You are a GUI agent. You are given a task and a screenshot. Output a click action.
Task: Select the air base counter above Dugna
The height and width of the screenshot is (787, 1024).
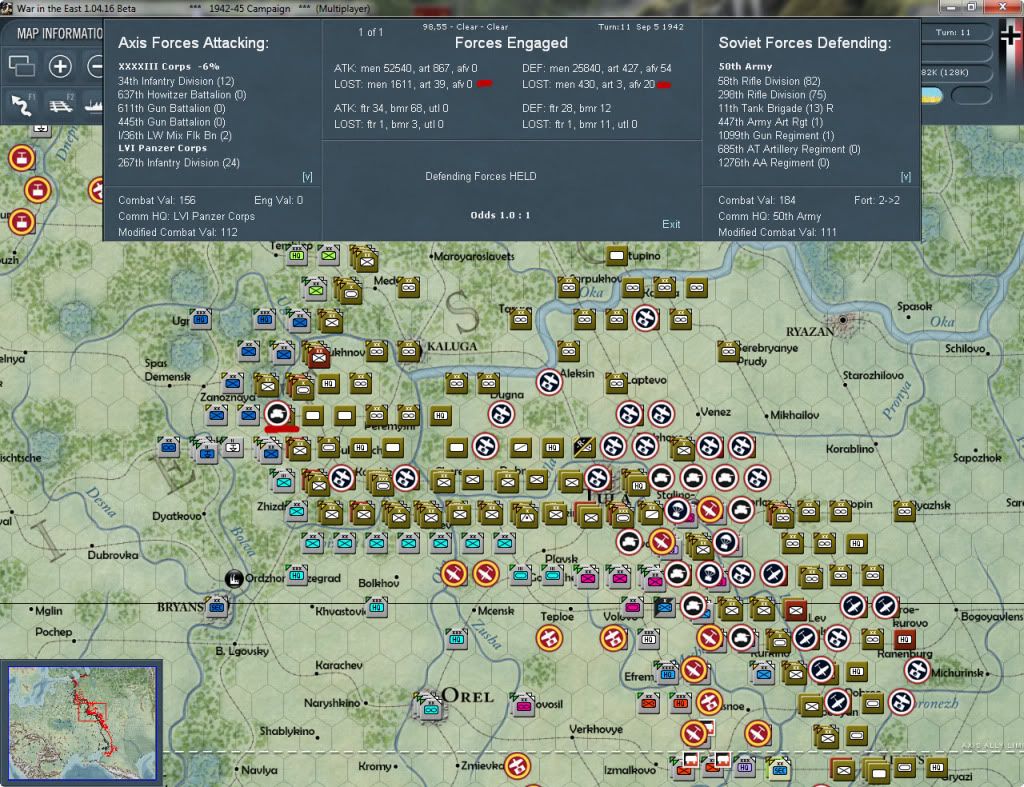(x=502, y=413)
